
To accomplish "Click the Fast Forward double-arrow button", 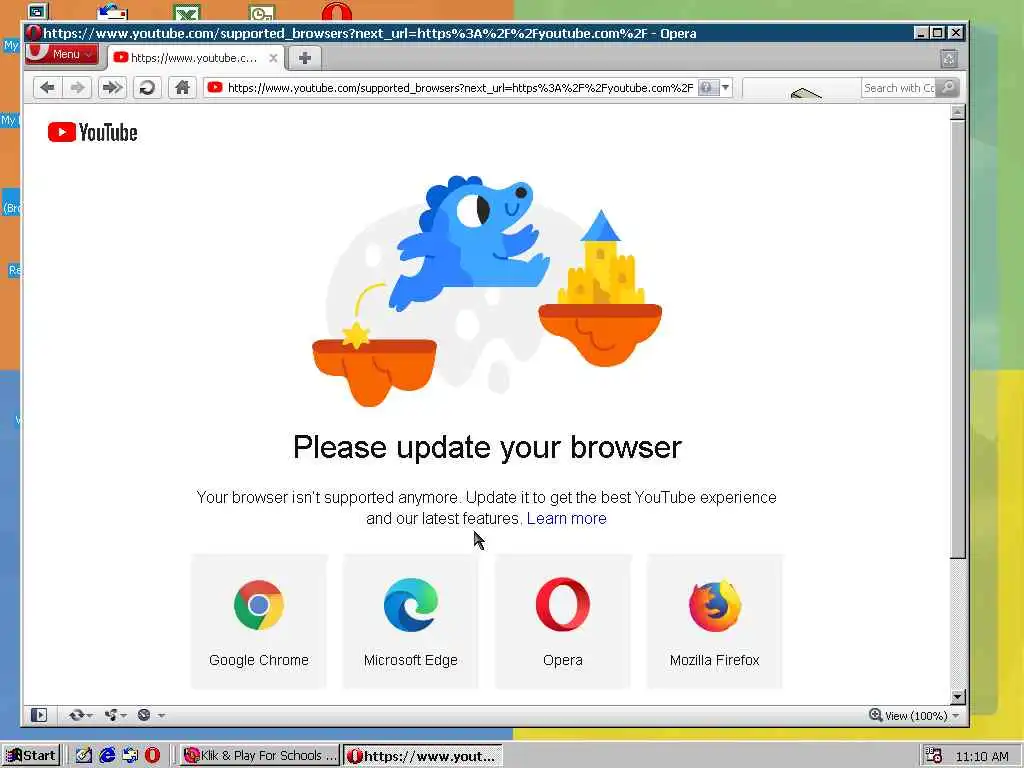I will click(x=112, y=88).
